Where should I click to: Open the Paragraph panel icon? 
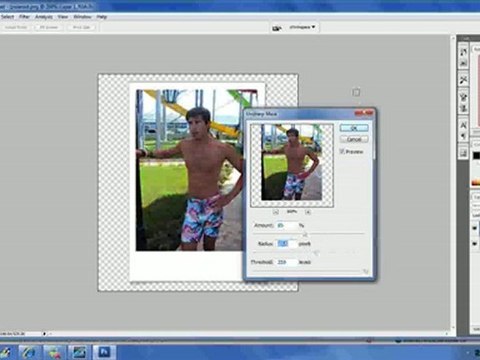tap(463, 136)
